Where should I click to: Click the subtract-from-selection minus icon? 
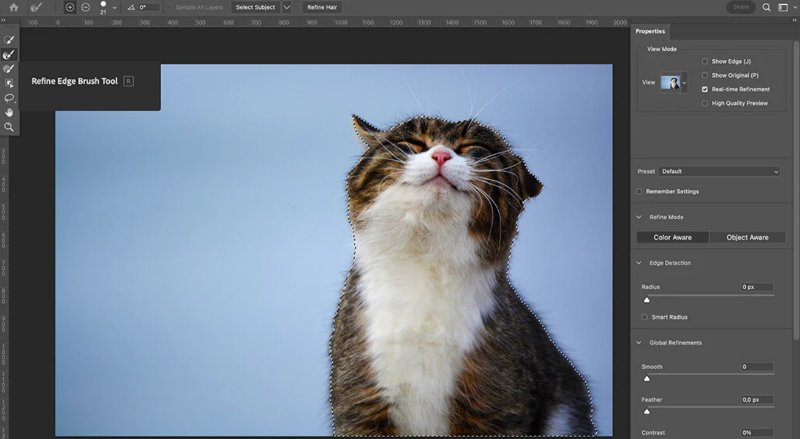click(84, 7)
